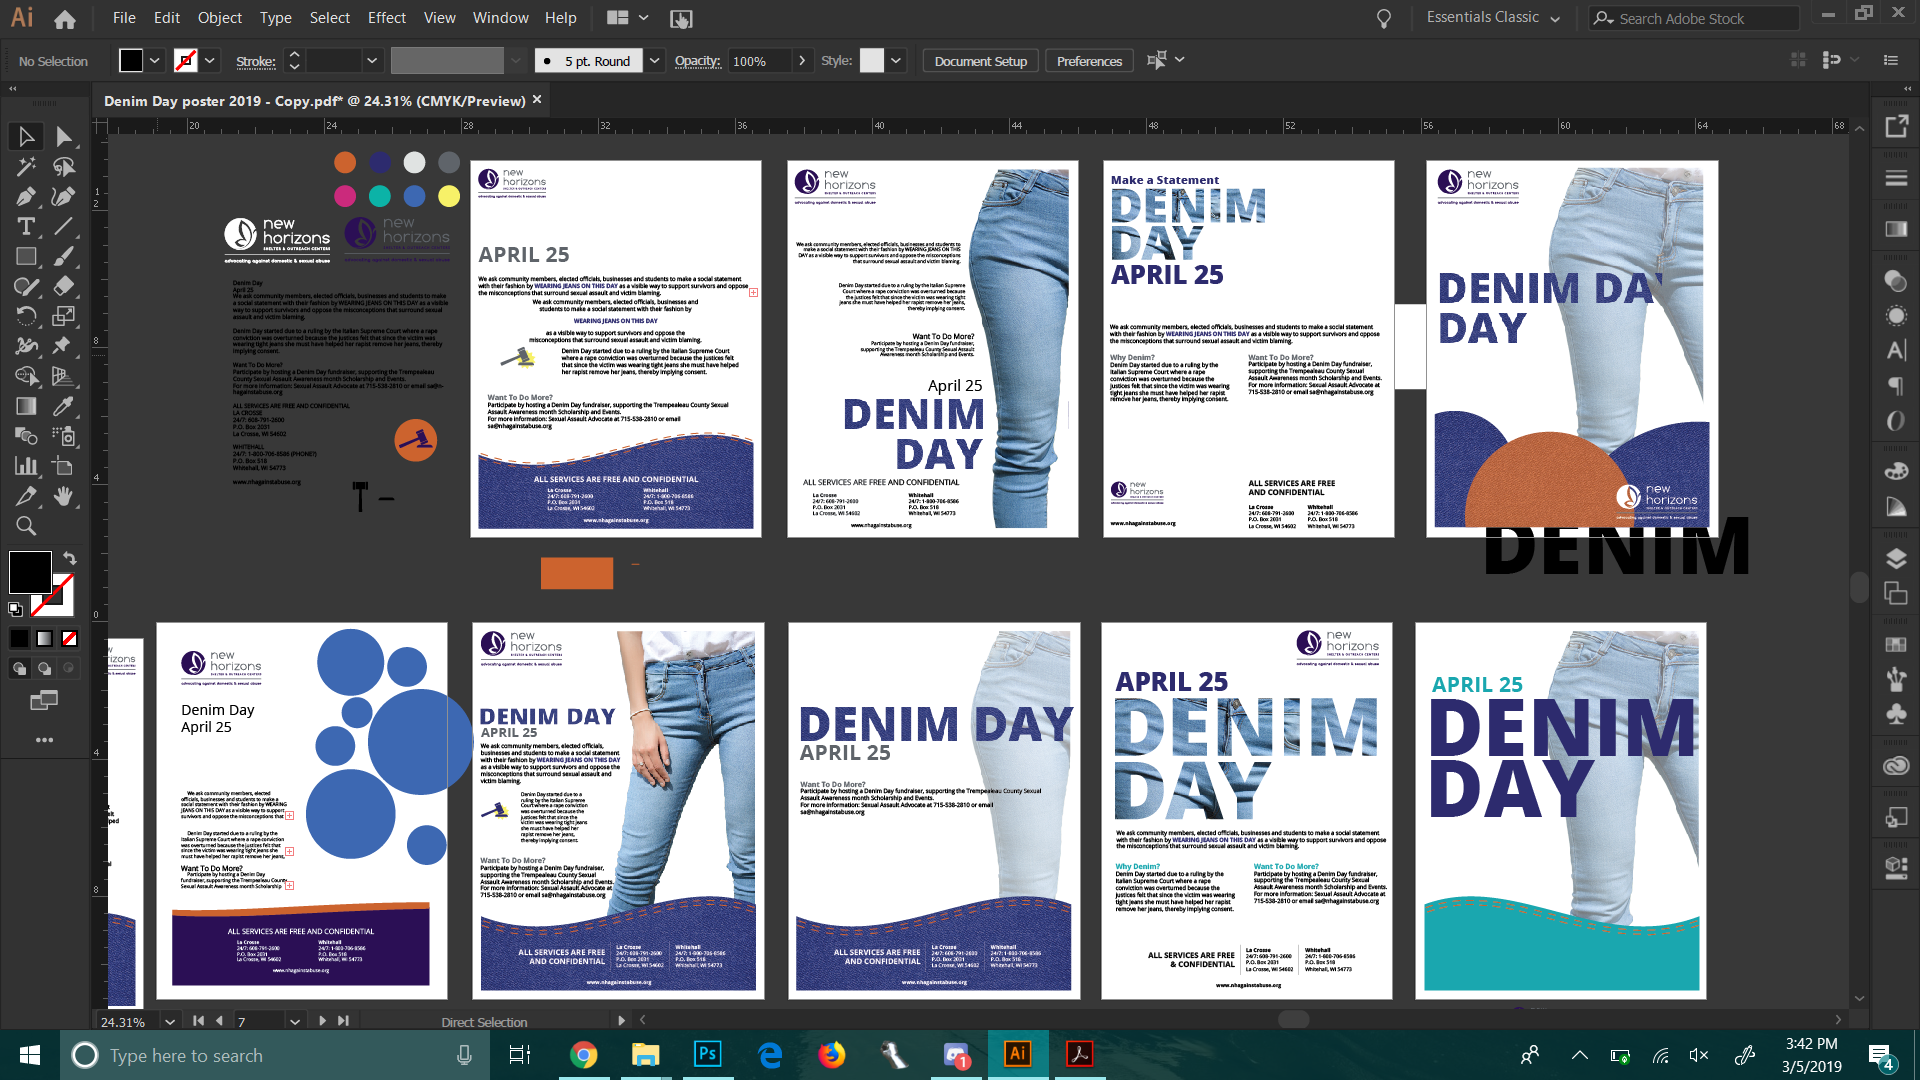
Task: Select the Rotate tool
Action: coord(26,317)
